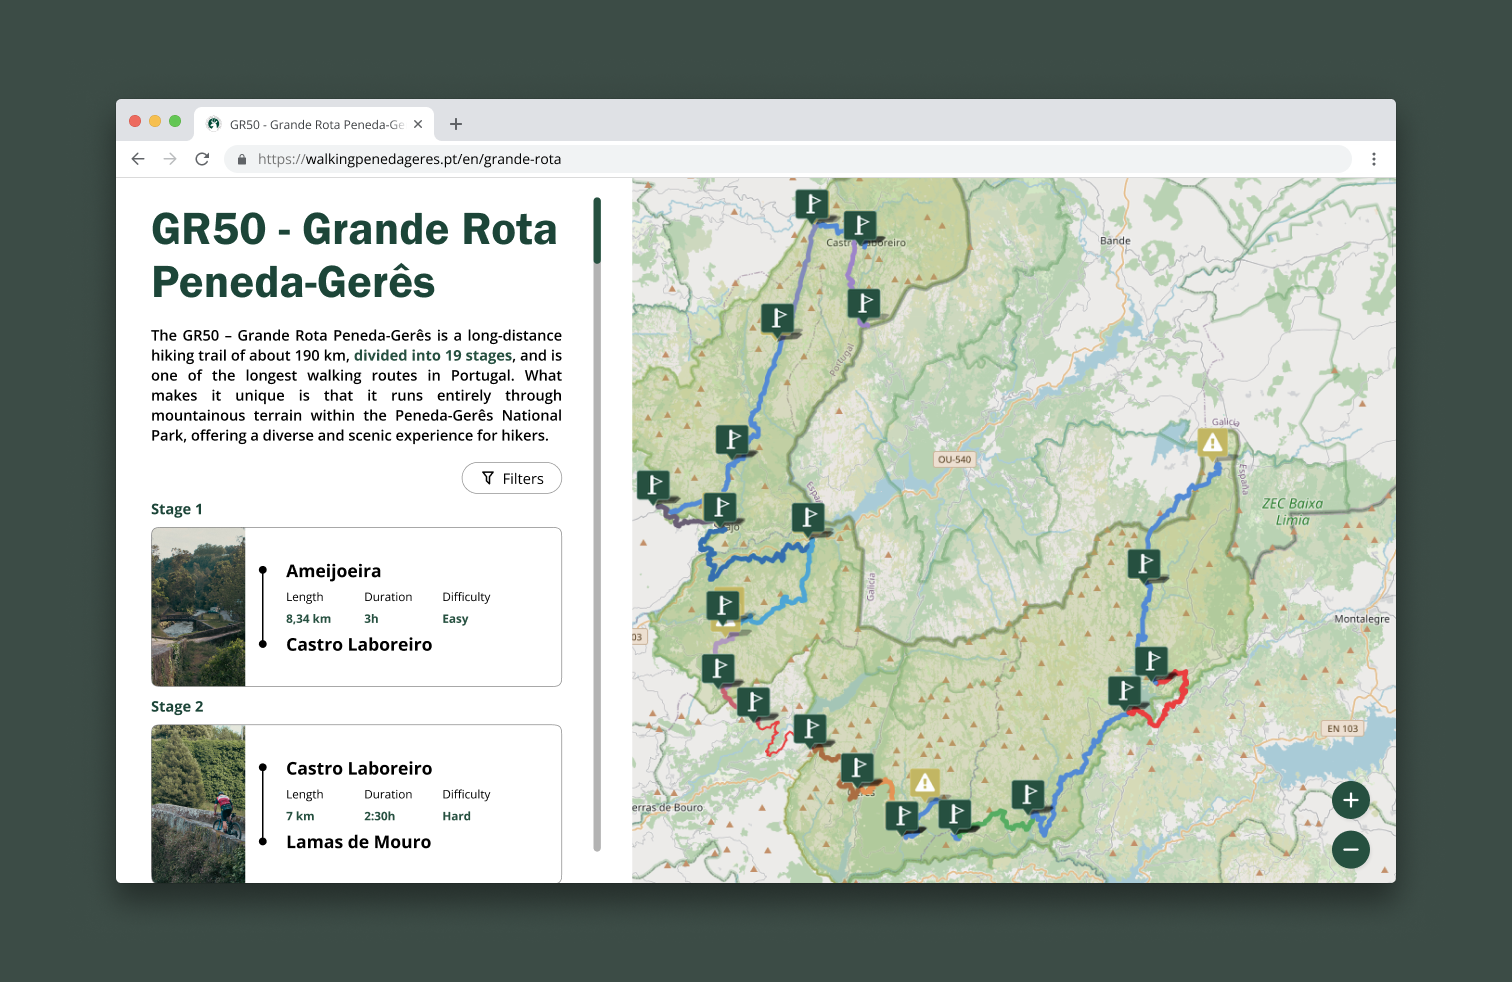Click the map zoom in plus button
The image size is (1512, 982).
[1350, 800]
